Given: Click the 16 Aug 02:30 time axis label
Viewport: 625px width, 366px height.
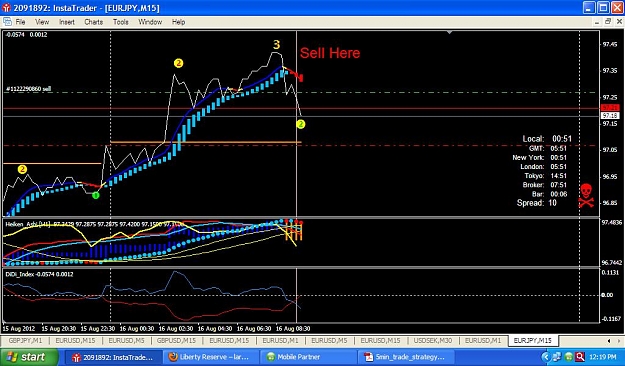Looking at the screenshot, I should click(x=176, y=329).
